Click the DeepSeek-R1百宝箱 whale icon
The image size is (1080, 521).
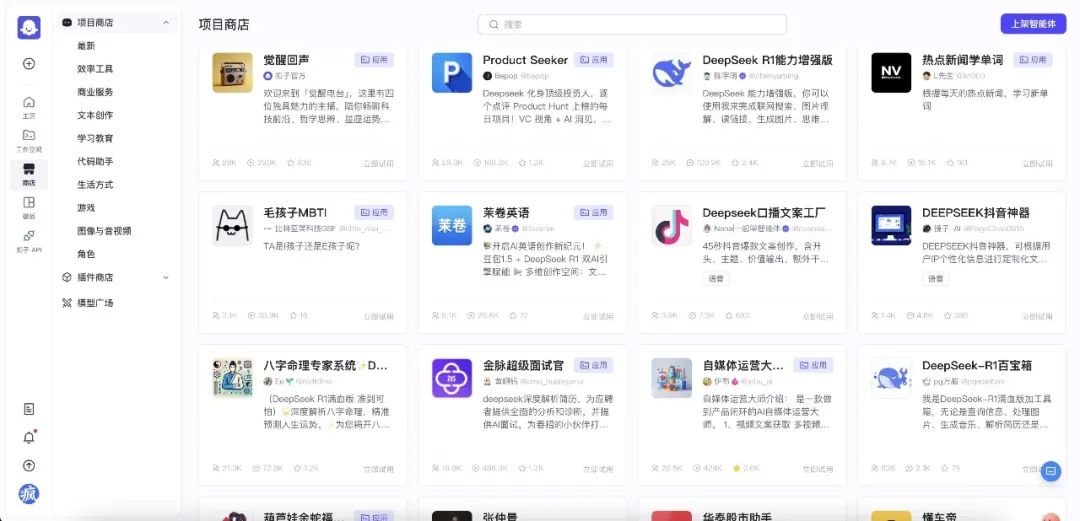click(x=891, y=378)
